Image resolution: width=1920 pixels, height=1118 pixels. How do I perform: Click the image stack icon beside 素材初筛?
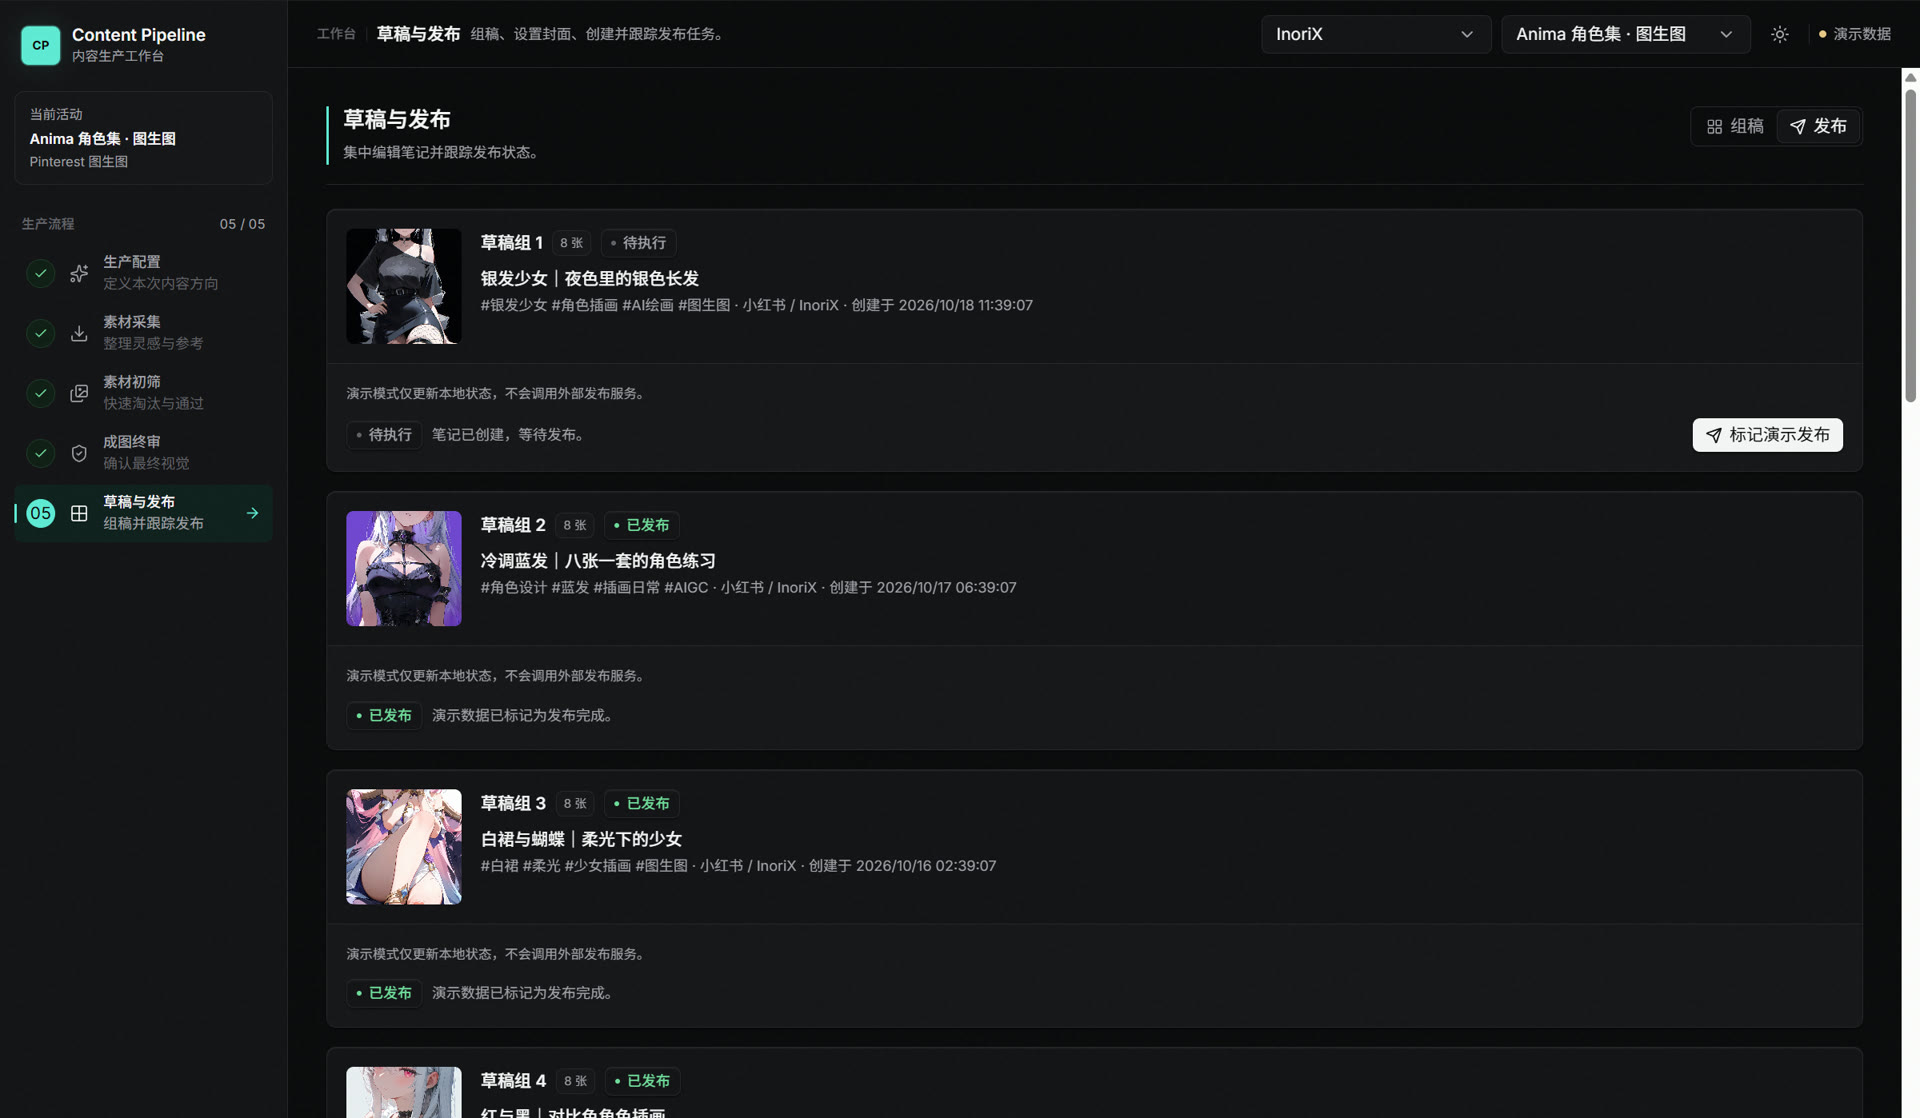[79, 393]
